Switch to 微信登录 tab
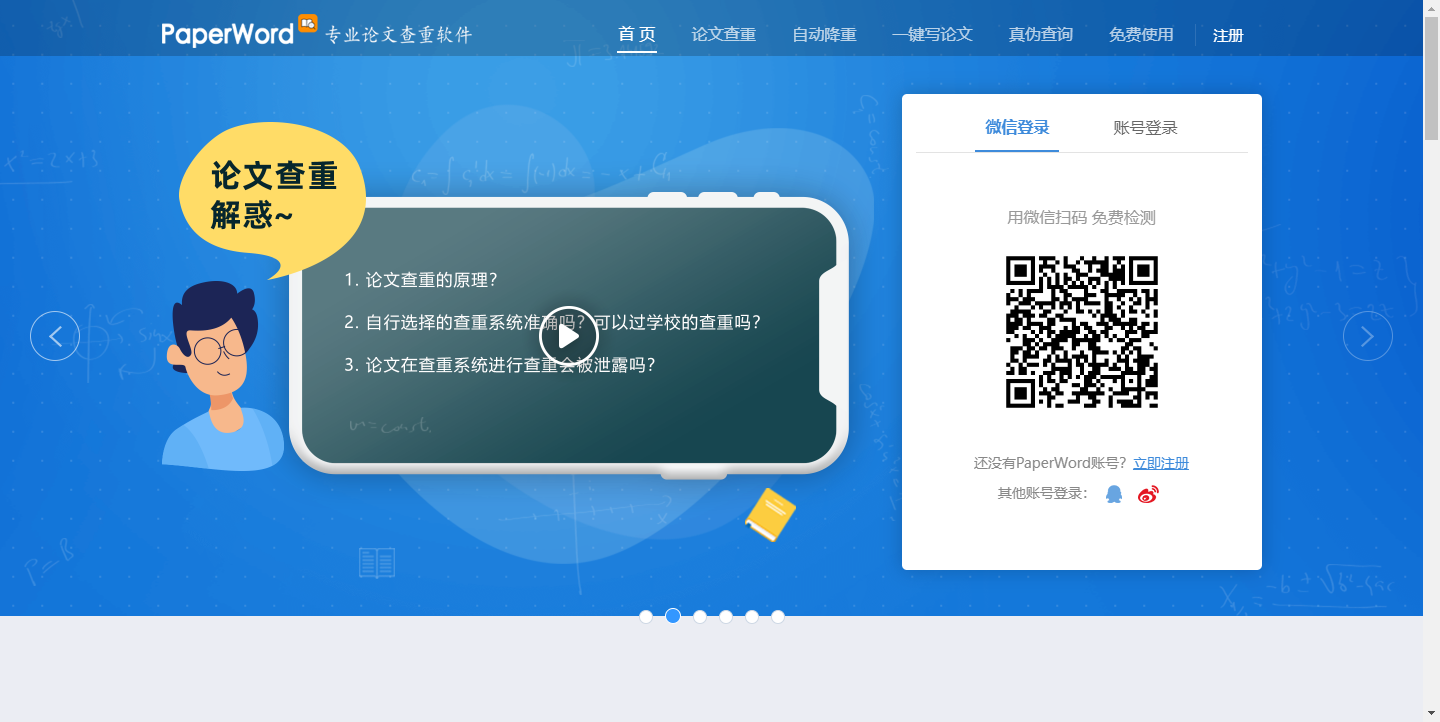Screen dimensions: 1440x722 pos(1017,127)
